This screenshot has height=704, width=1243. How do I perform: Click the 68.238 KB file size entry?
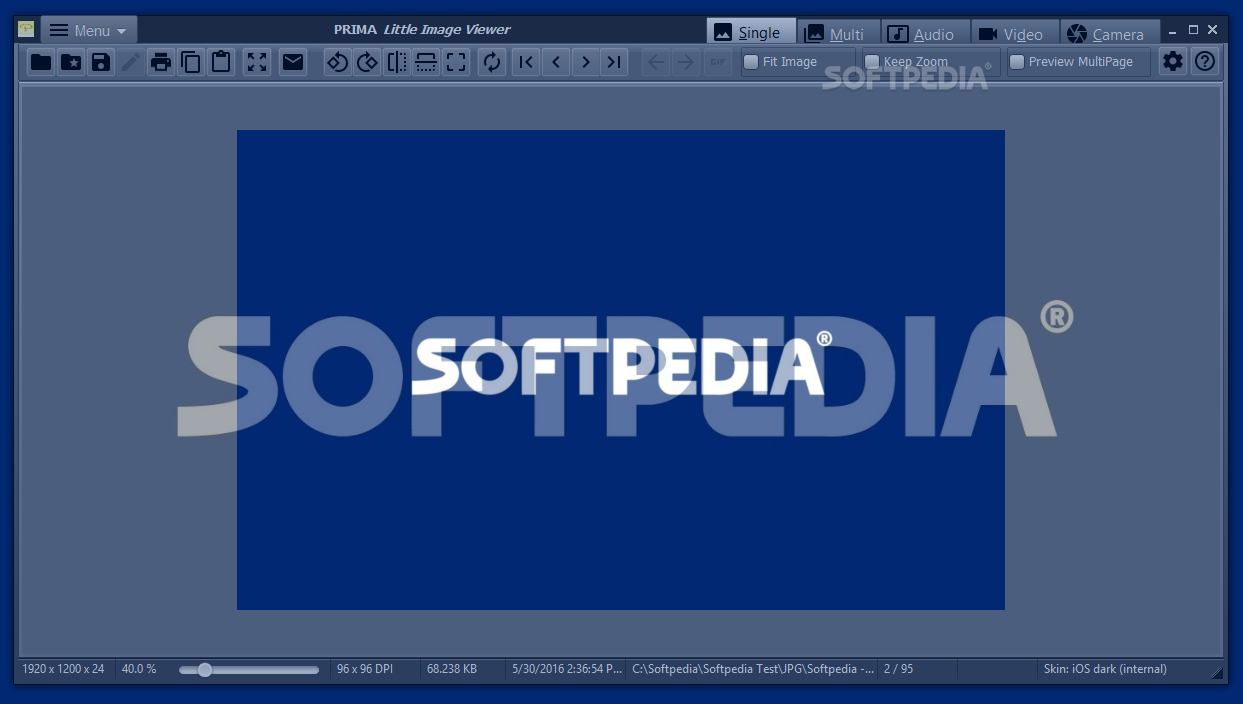coord(452,669)
